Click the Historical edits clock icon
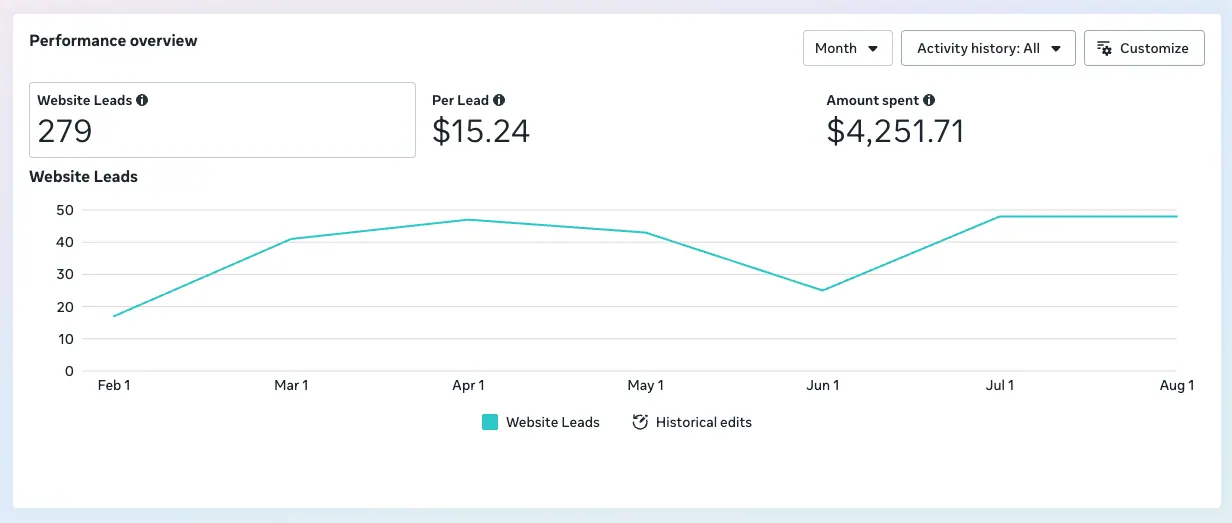This screenshot has width=1232, height=523. point(640,422)
